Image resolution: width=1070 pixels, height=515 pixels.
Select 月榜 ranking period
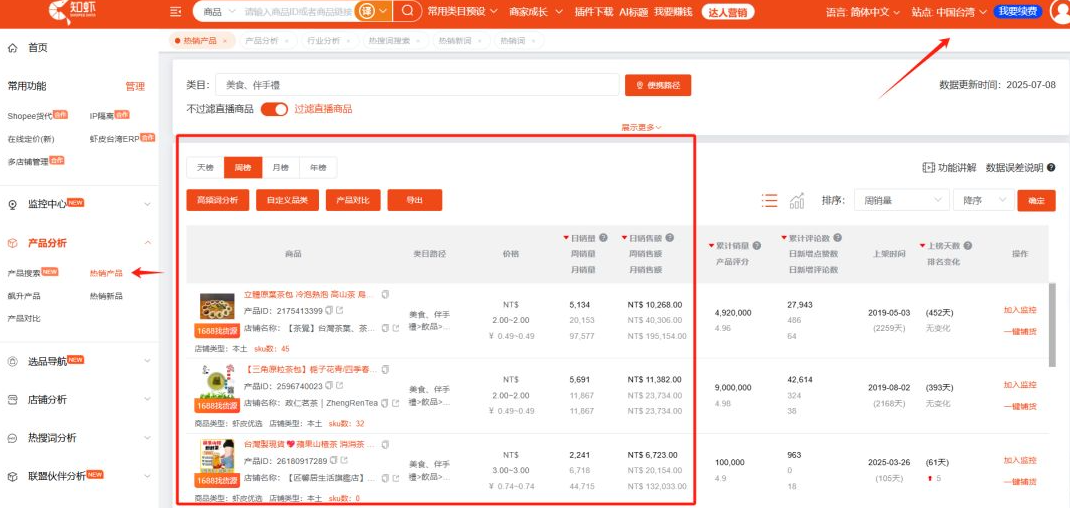[x=280, y=168]
